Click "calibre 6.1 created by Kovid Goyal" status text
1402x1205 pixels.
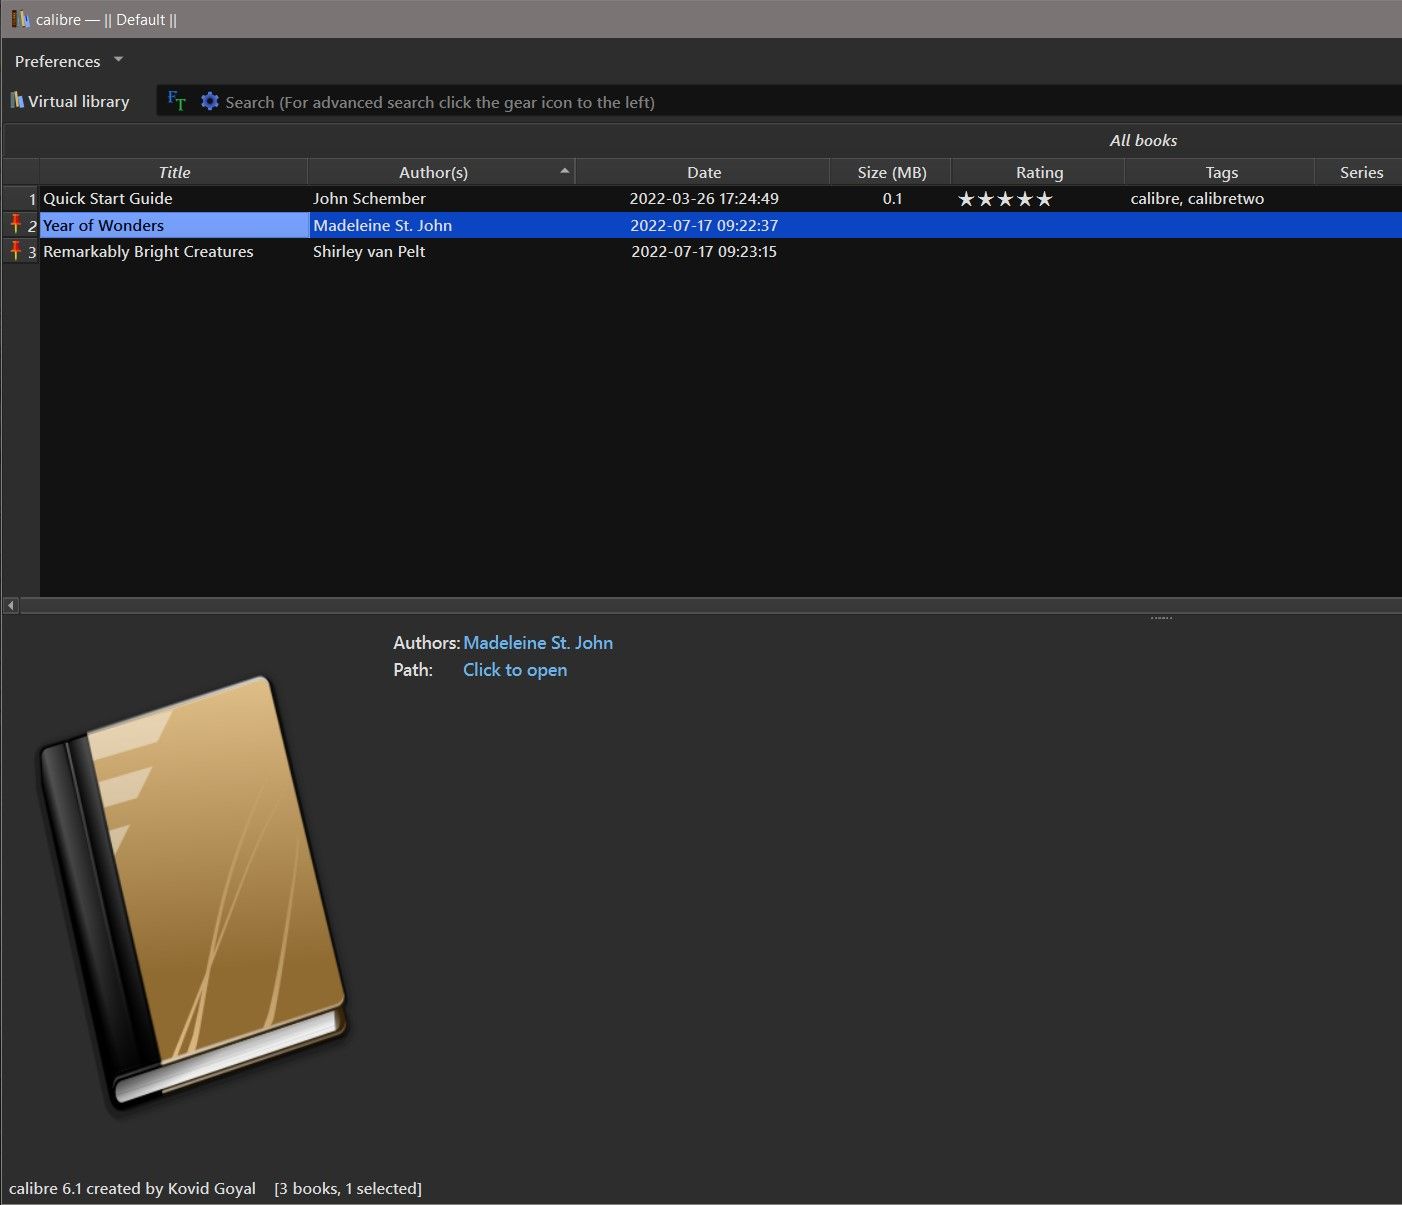pos(132,1188)
